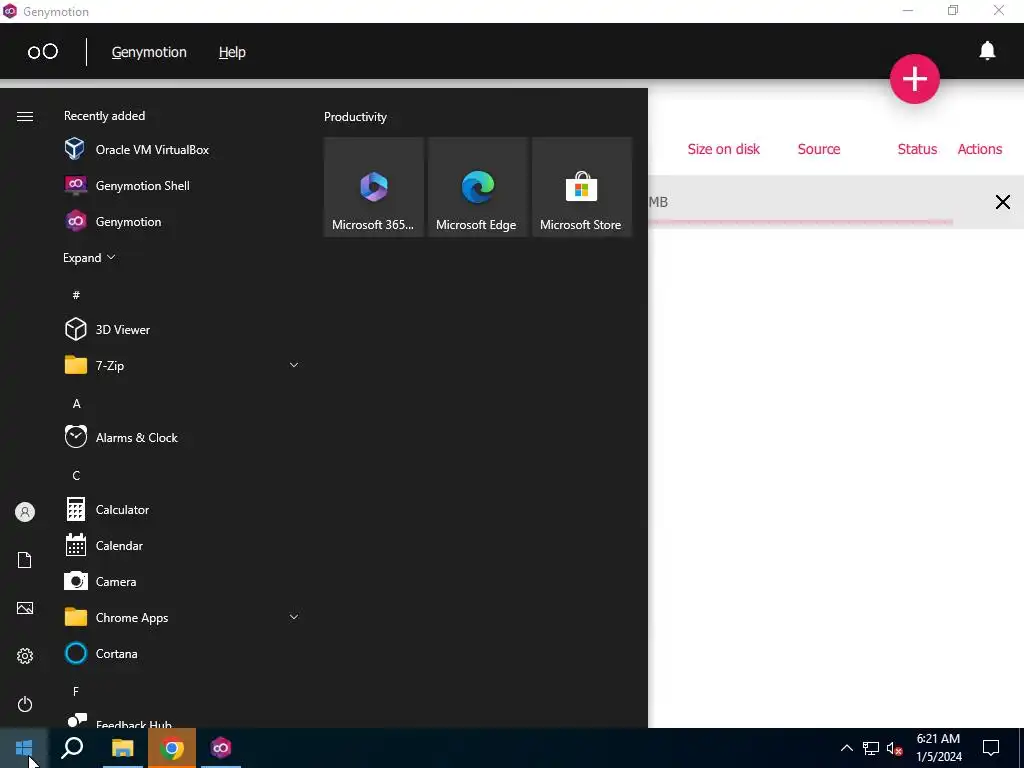This screenshot has height=768, width=1024.
Task: Click the Genymotion logo in header
Action: (43, 52)
